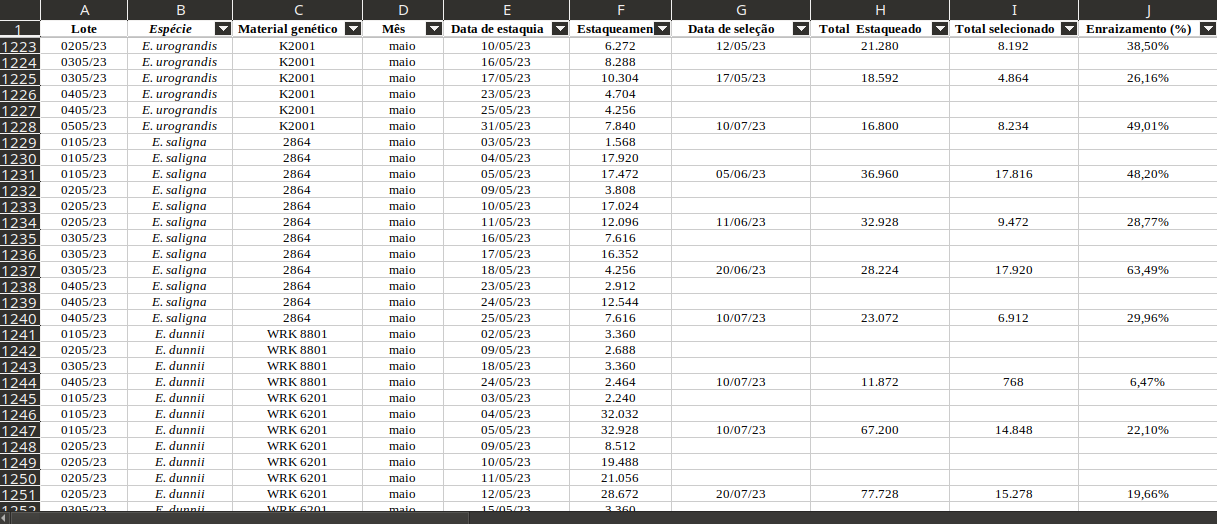Click data de seleção 05/06/23

tap(740, 174)
